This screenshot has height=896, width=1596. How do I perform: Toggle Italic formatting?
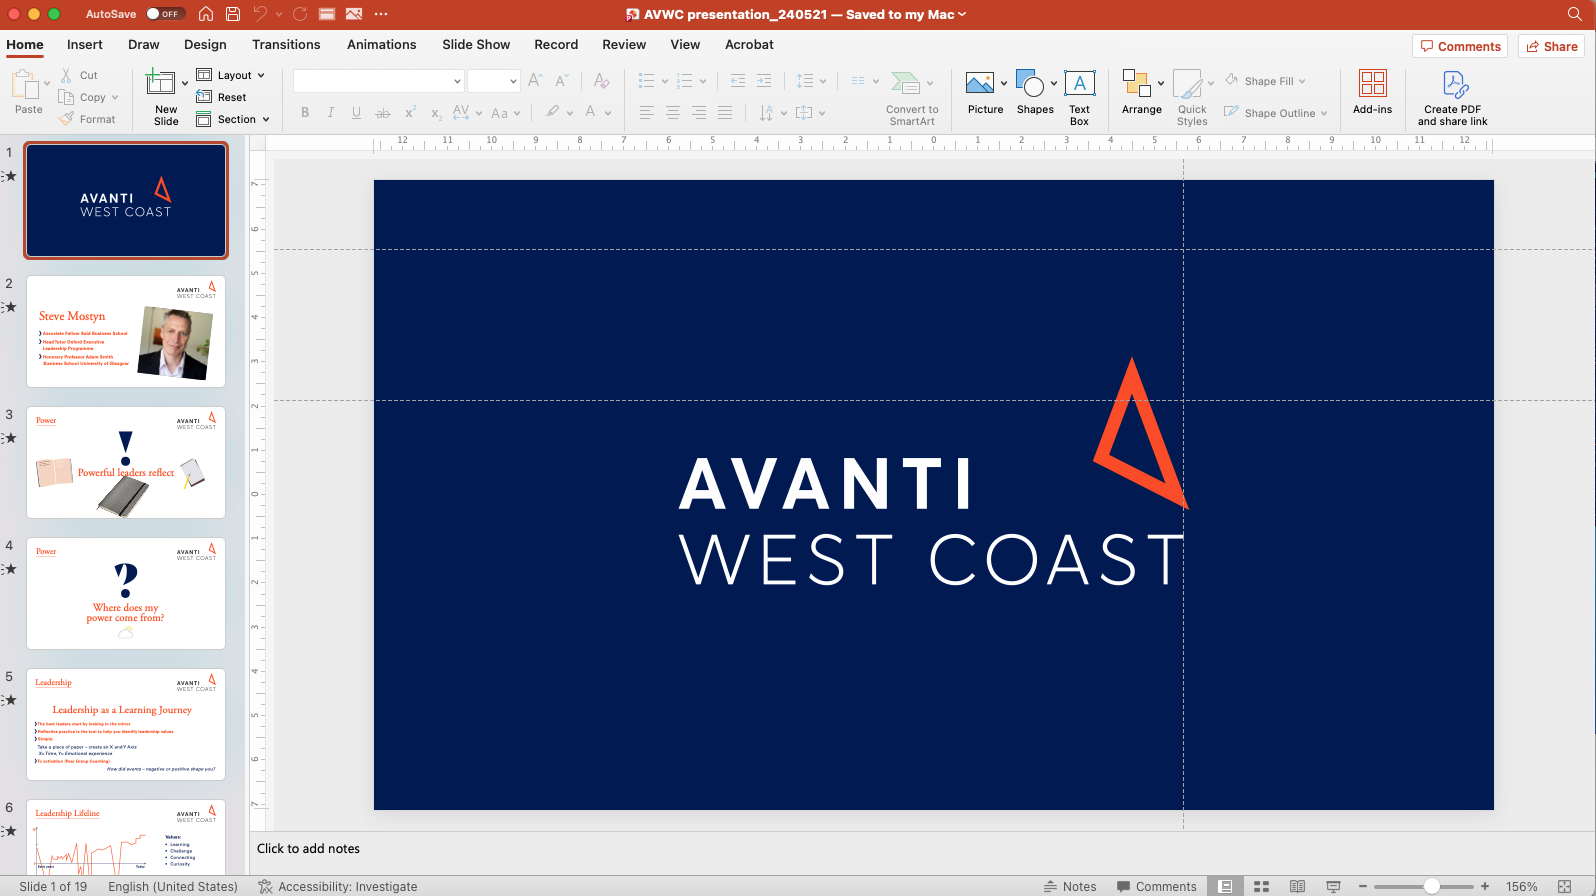[330, 113]
